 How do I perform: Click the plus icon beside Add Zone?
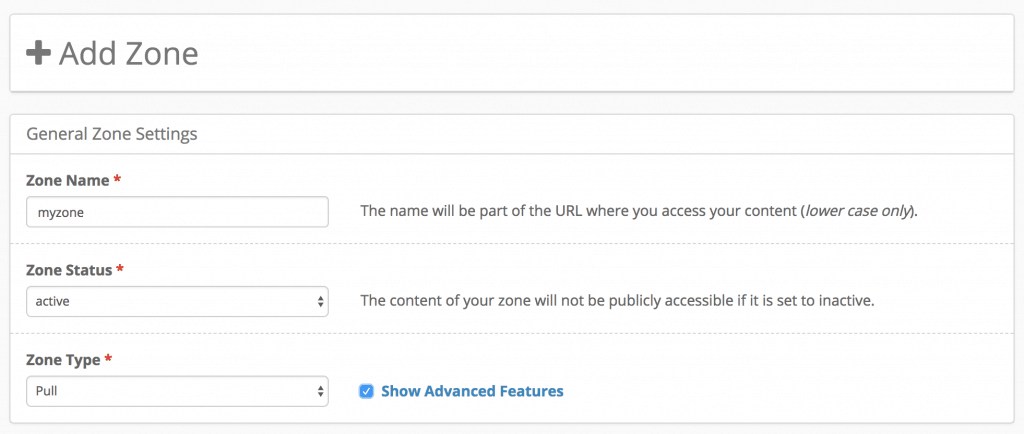38,53
